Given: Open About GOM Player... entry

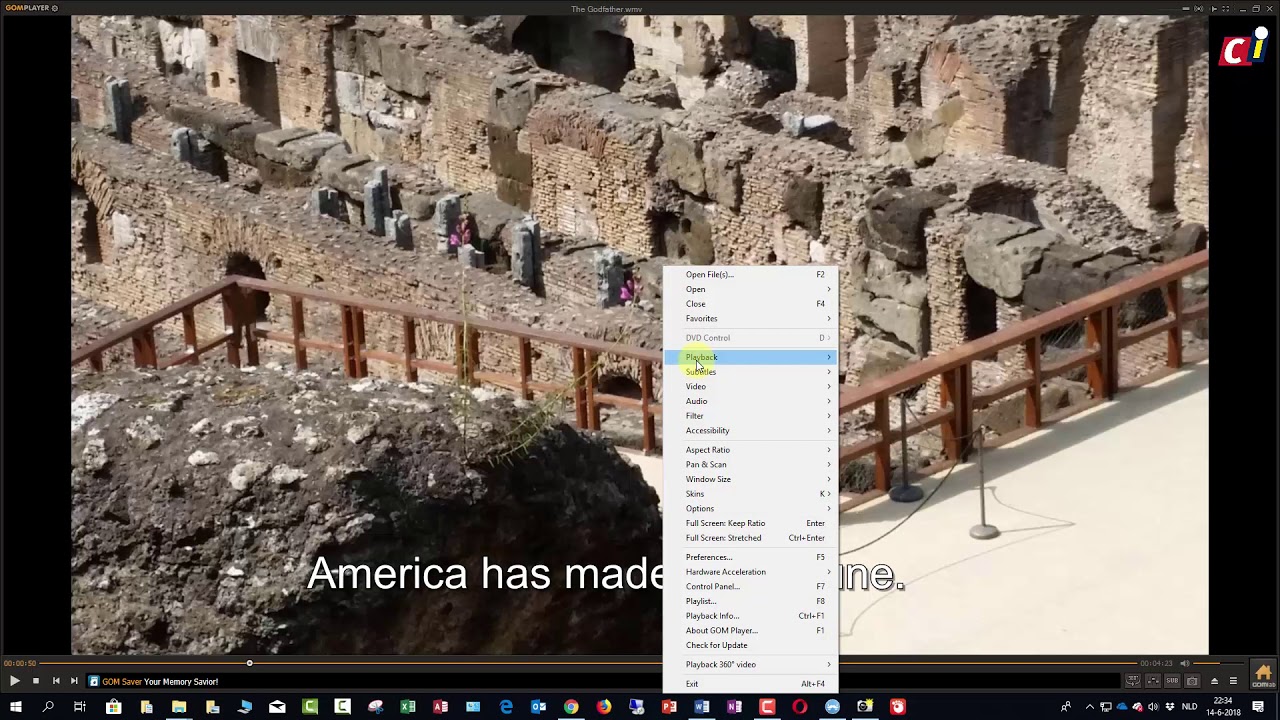Looking at the screenshot, I should point(751,630).
